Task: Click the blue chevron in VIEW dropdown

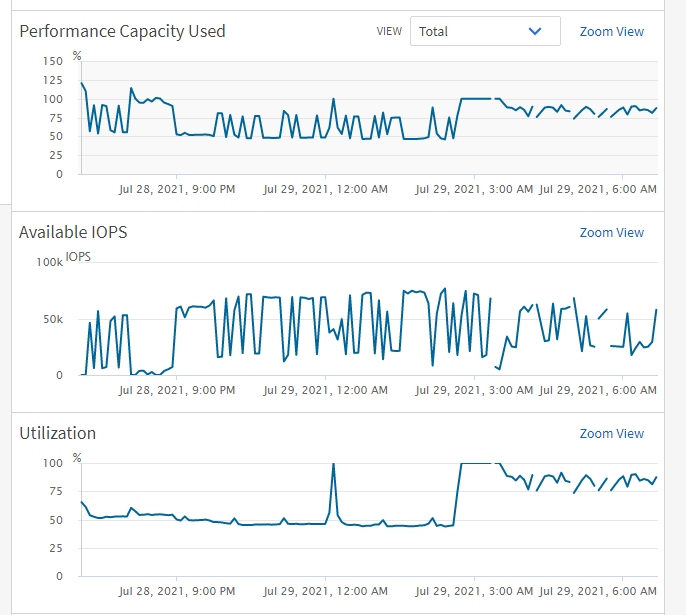Action: (535, 31)
